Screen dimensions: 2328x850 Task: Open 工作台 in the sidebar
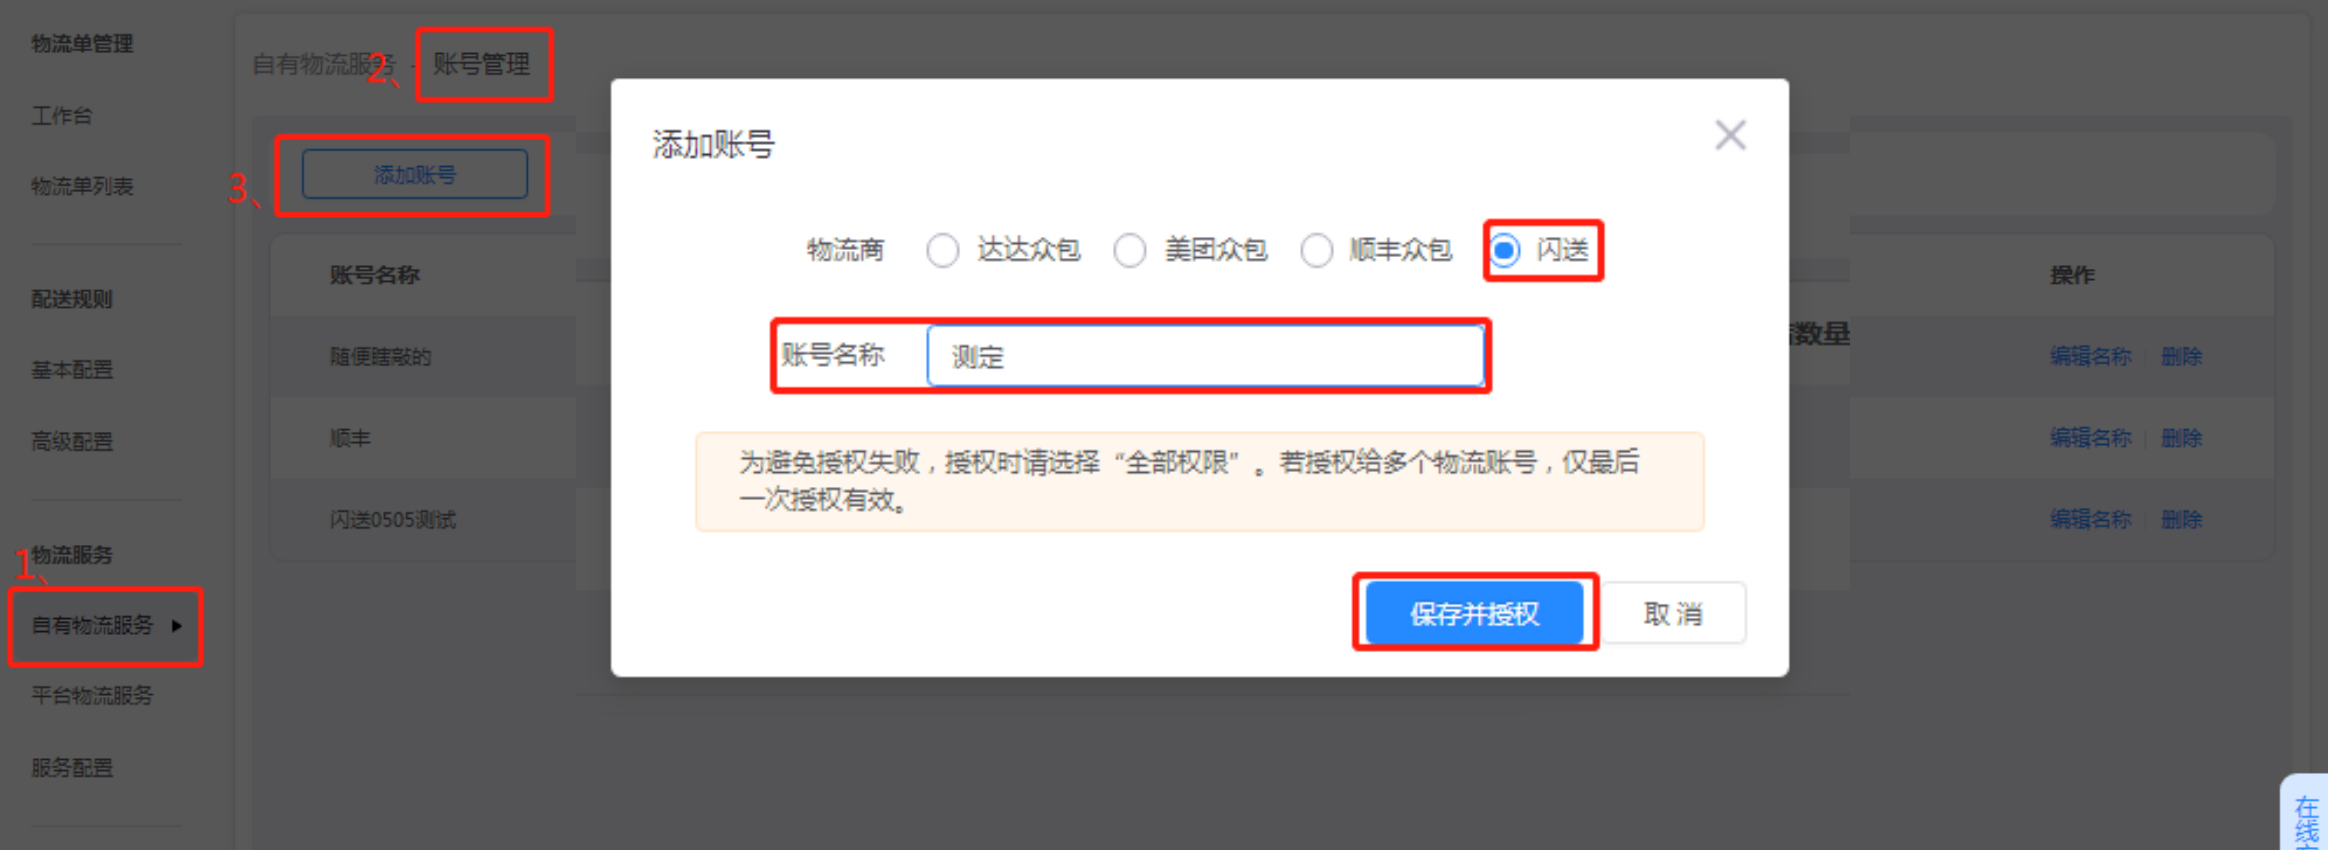tap(62, 116)
